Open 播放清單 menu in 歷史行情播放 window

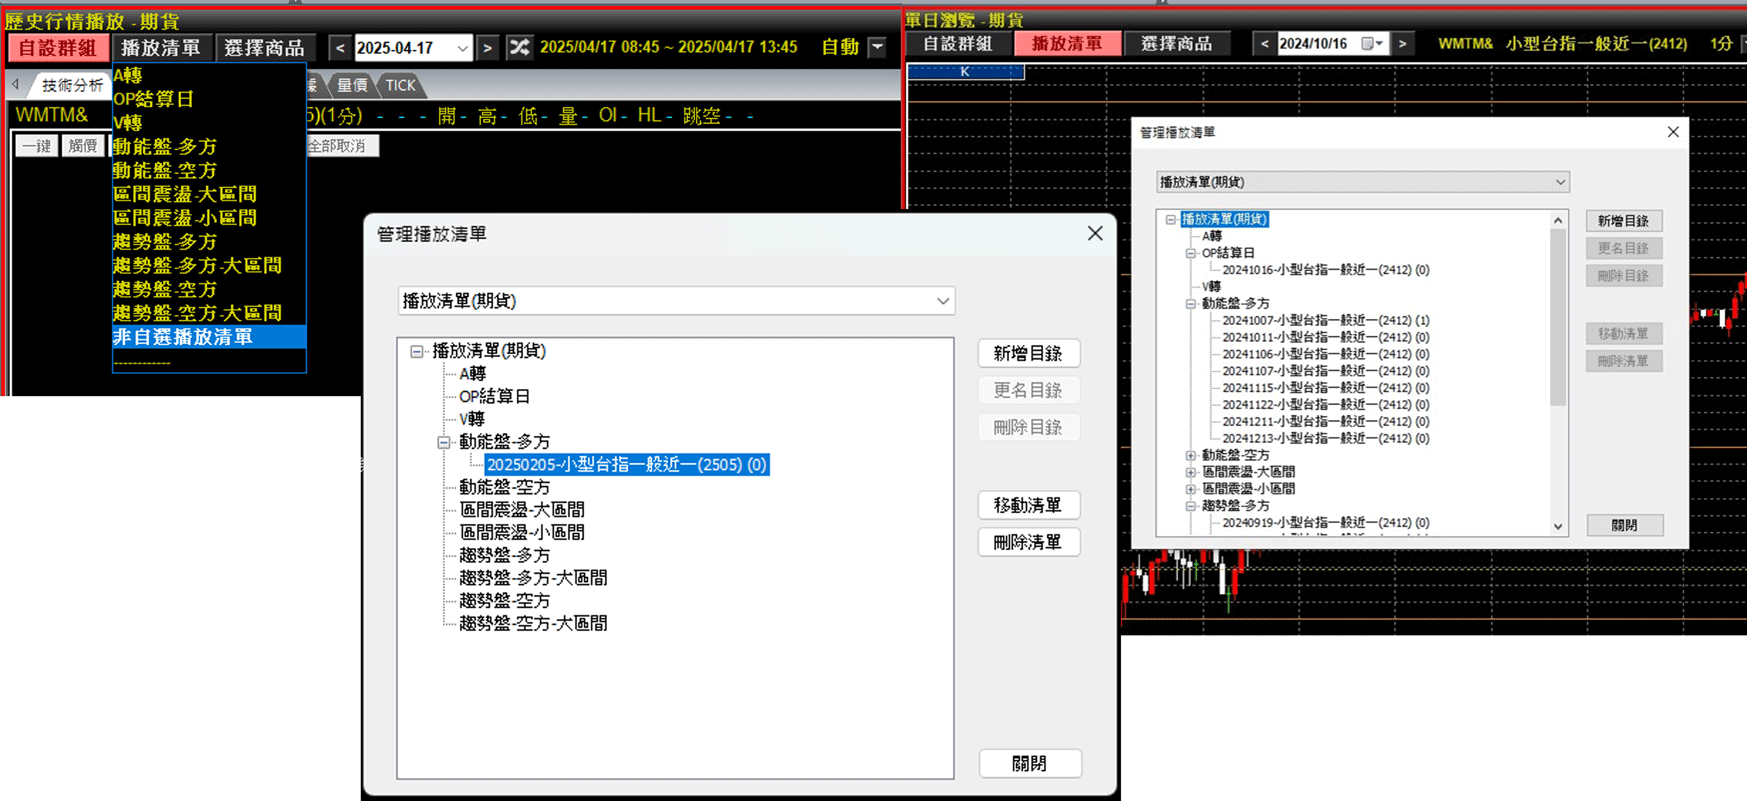click(161, 47)
